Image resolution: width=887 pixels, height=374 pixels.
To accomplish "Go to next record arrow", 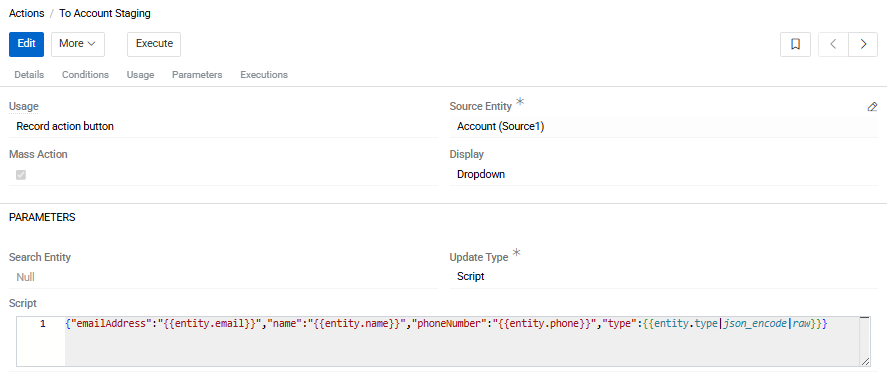I will [863, 44].
